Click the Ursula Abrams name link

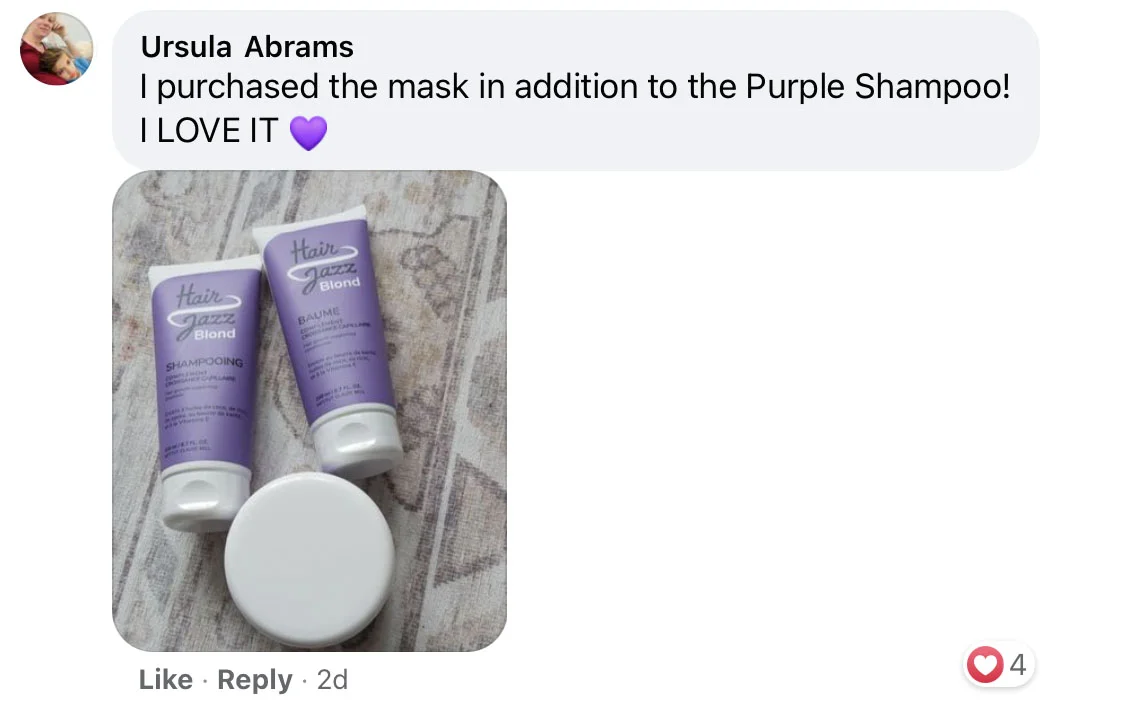pos(247,47)
